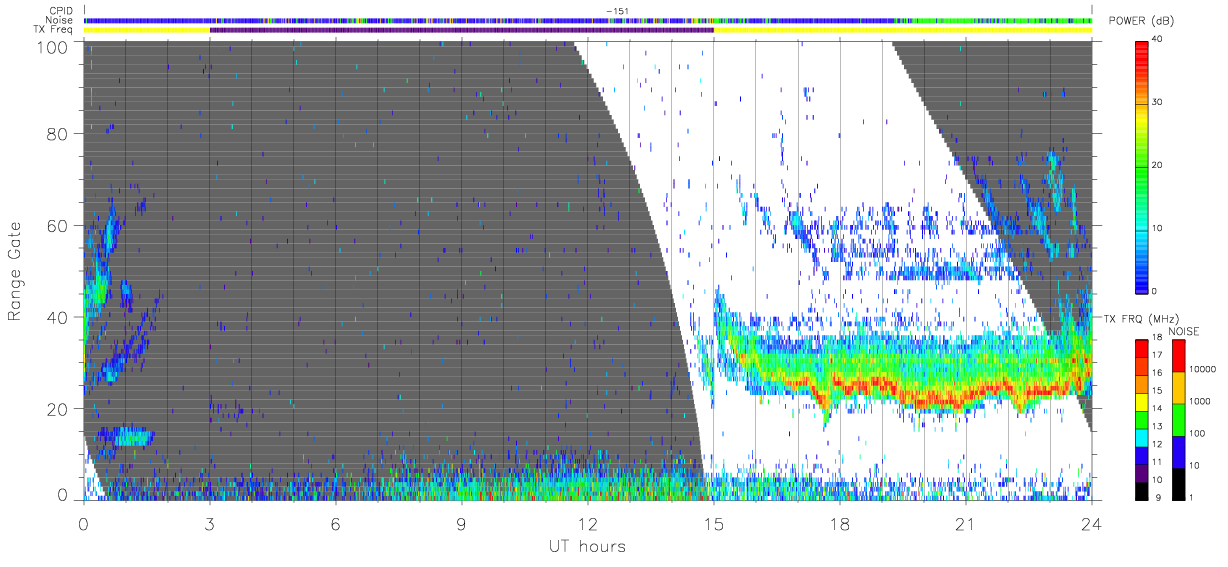The image size is (1228, 567).
Task: Click the CPID row label
Action: click(x=62, y=11)
